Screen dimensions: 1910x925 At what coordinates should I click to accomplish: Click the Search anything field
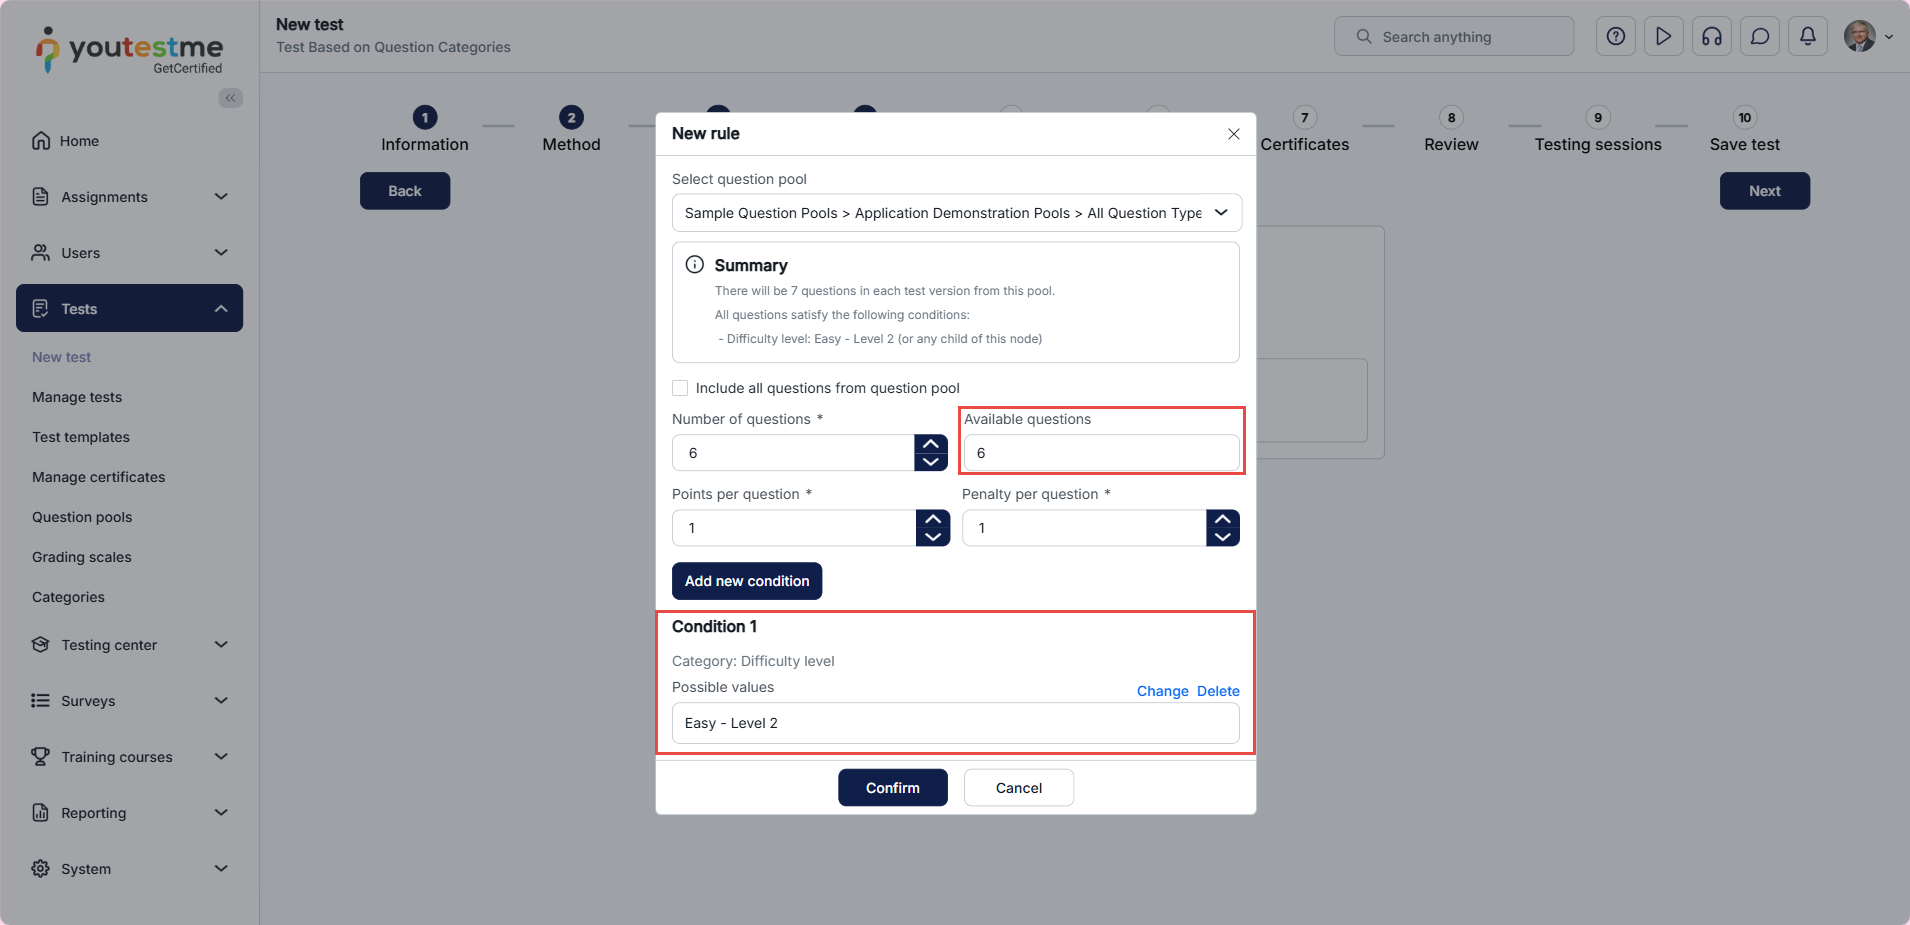[x=1453, y=37]
